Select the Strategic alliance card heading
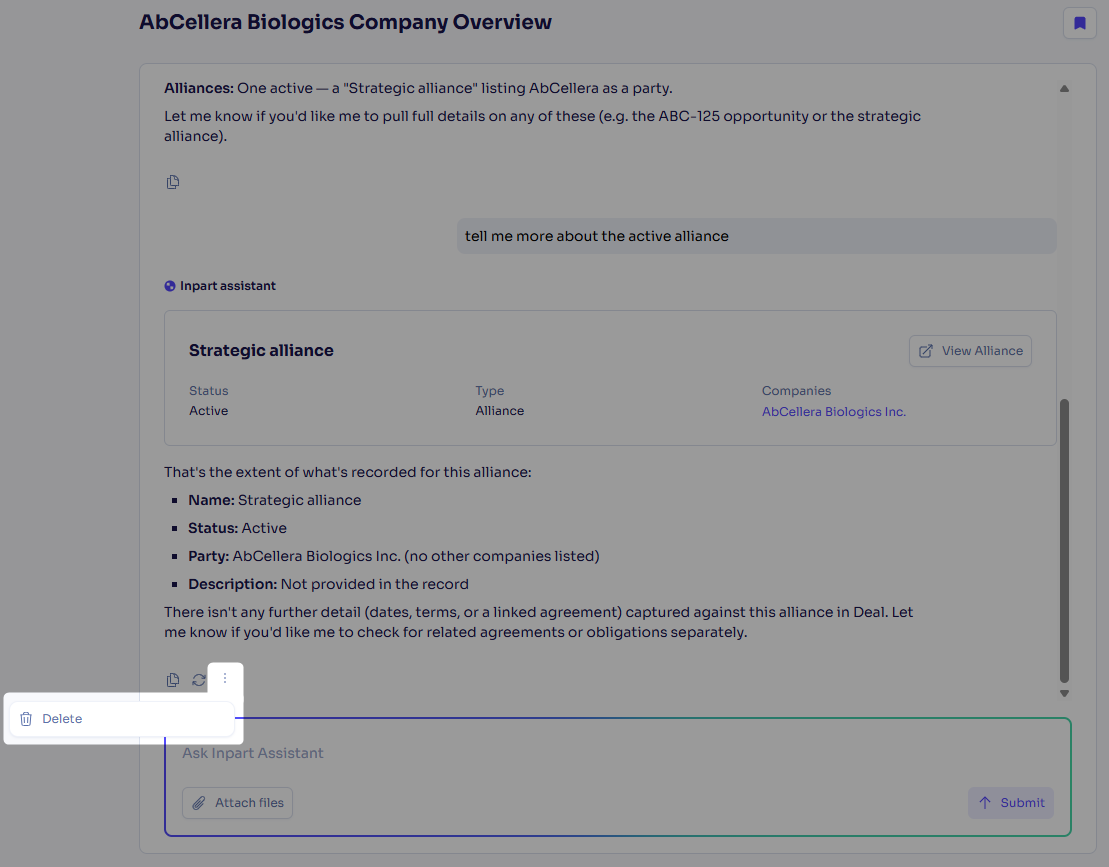1109x867 pixels. point(261,351)
